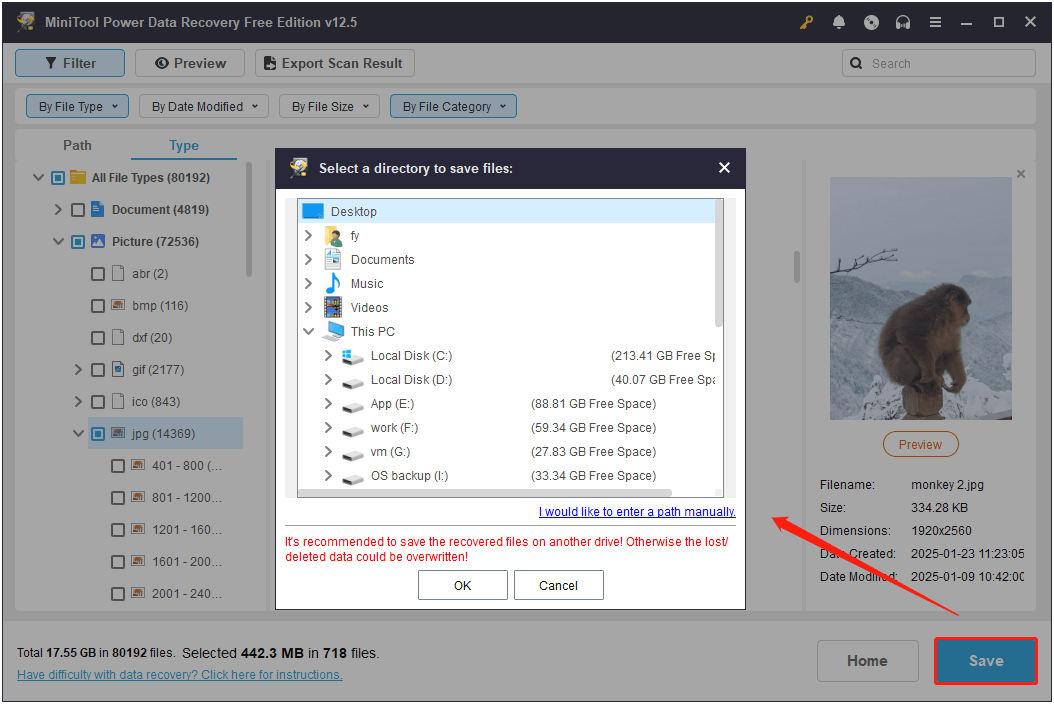Close the preview panel with small X
Viewport: 1054px width, 705px height.
pyautogui.click(x=1020, y=174)
